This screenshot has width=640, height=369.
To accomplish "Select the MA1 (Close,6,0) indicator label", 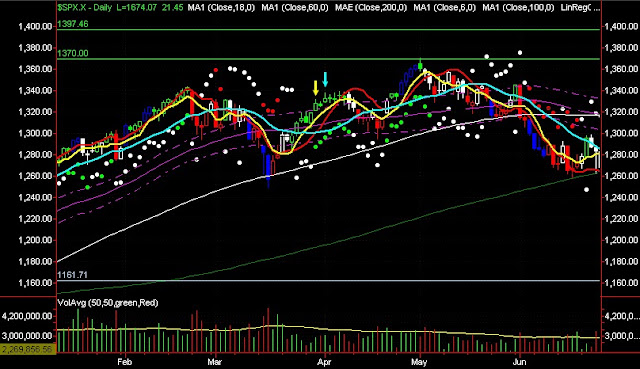I will click(x=444, y=7).
